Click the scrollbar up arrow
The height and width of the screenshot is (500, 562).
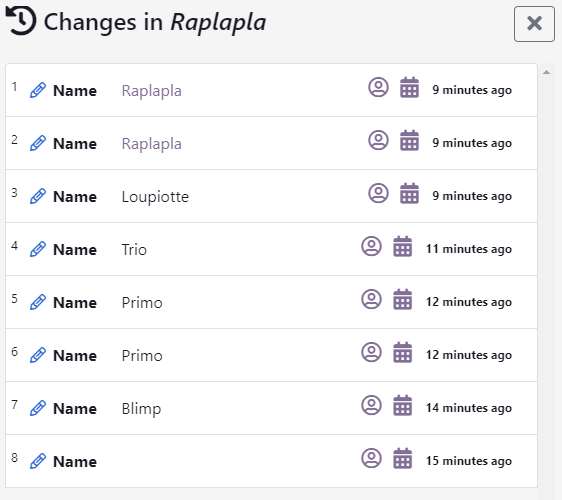click(x=546, y=72)
